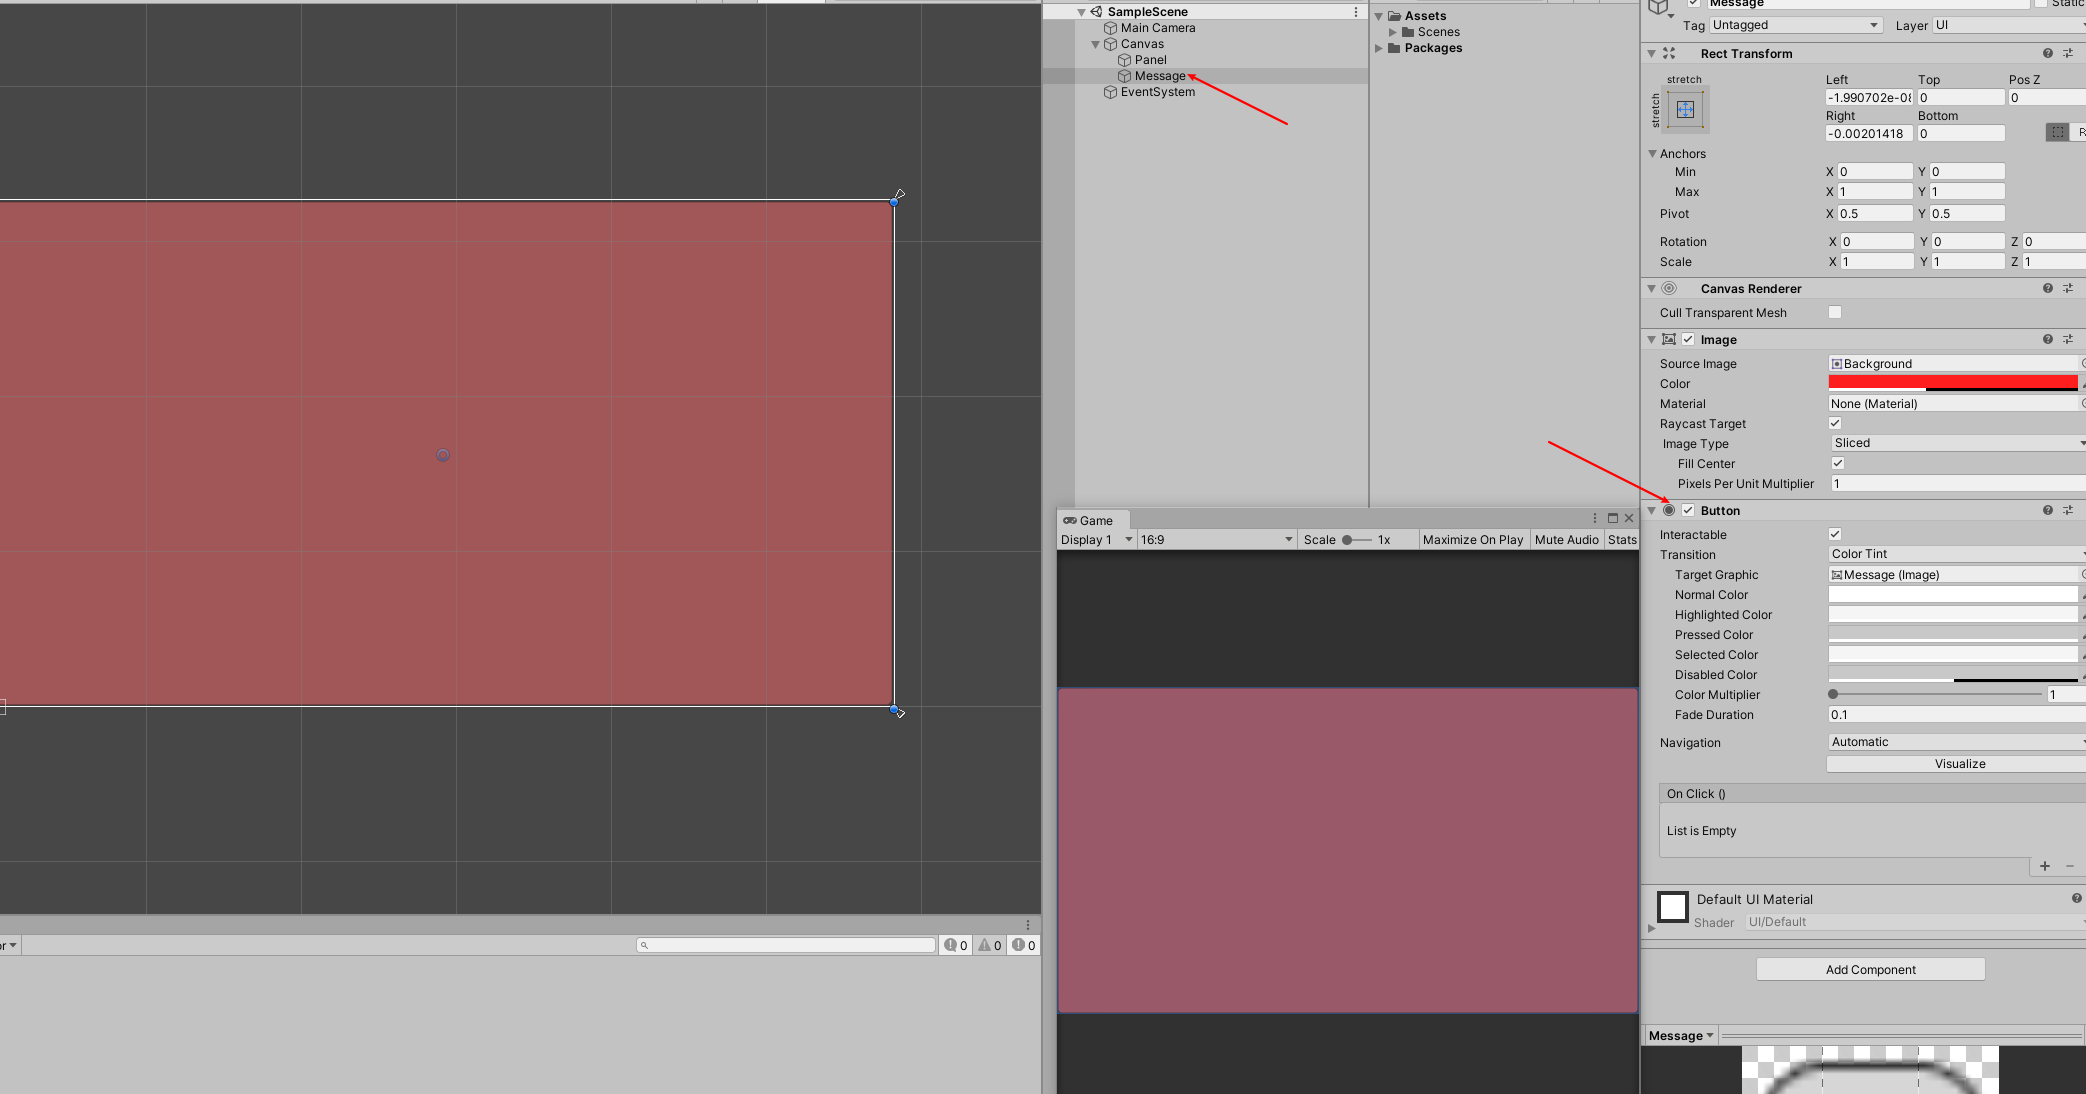
Task: Open the Game view three-dot options menu
Action: 1594,518
